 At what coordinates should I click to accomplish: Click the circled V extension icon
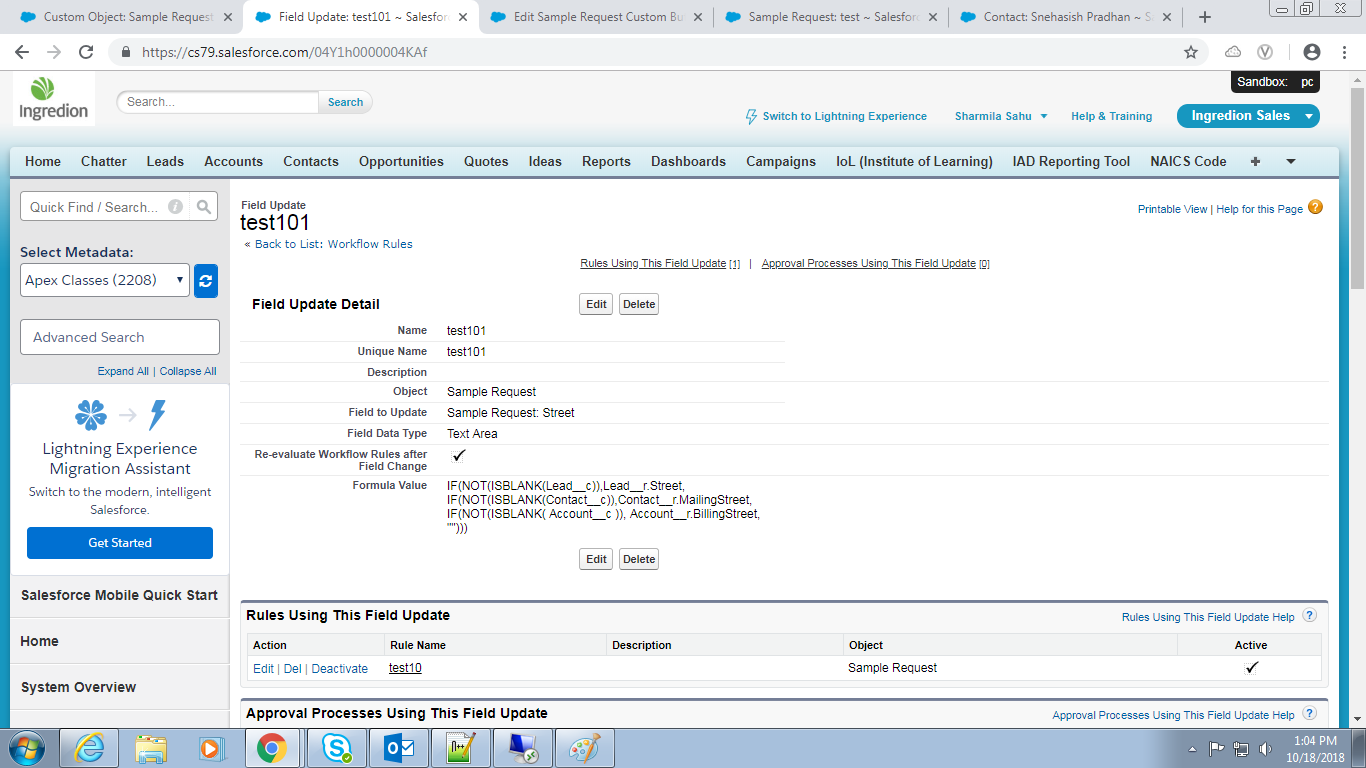[1265, 52]
